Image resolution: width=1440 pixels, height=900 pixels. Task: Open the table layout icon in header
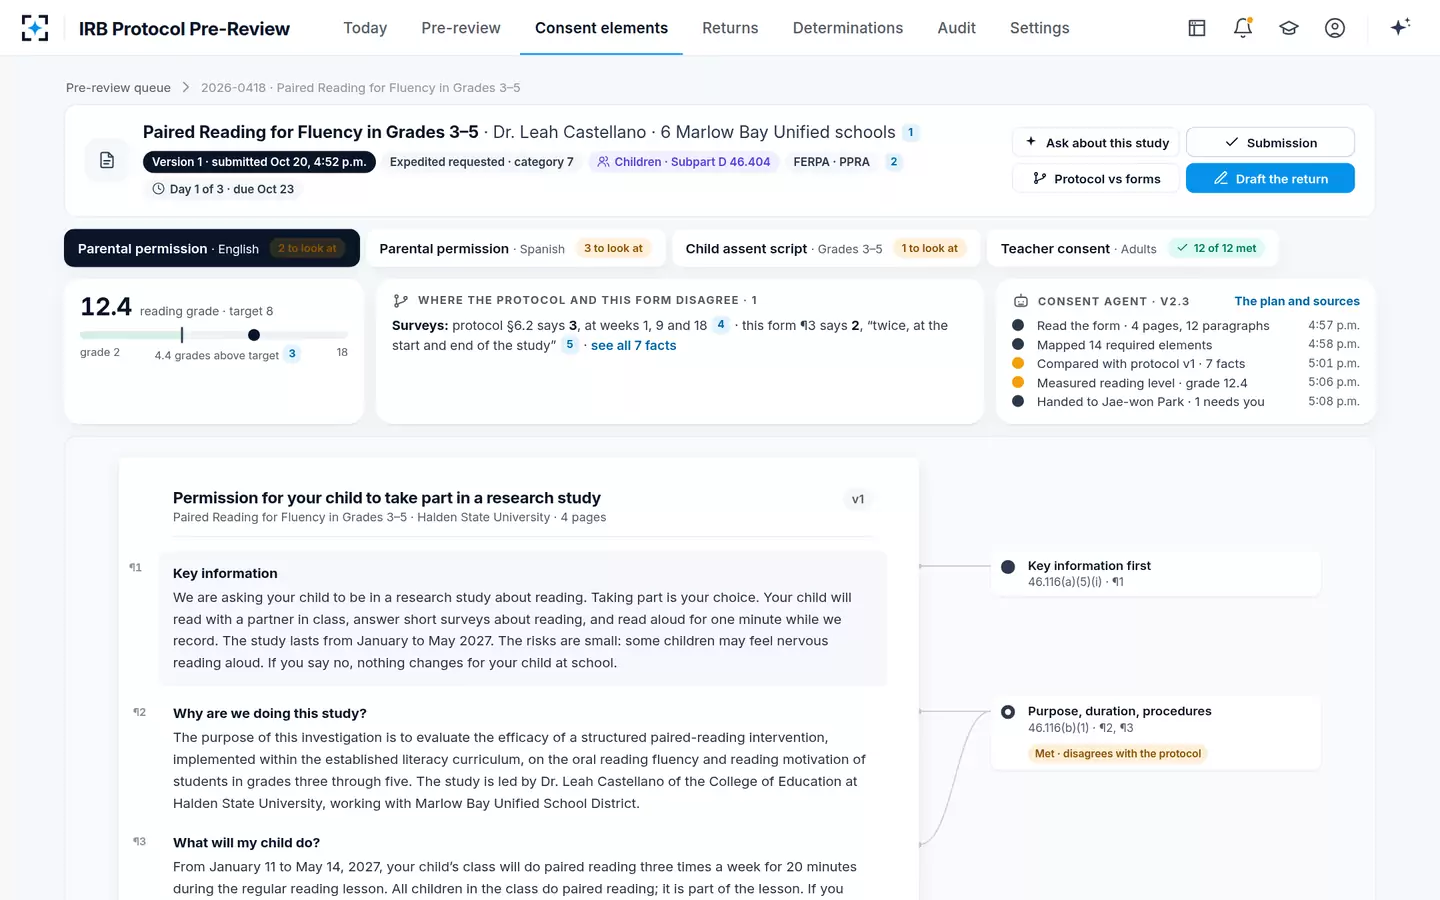point(1197,28)
